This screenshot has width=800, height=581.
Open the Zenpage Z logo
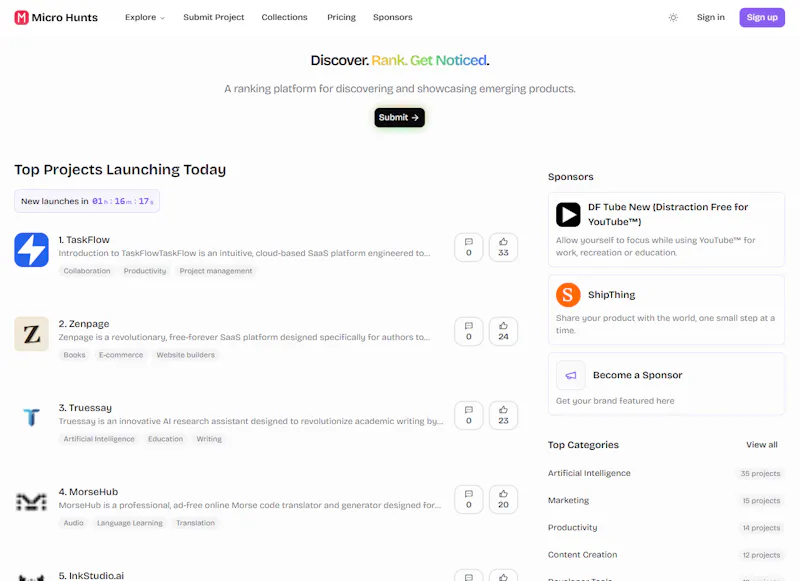point(32,334)
